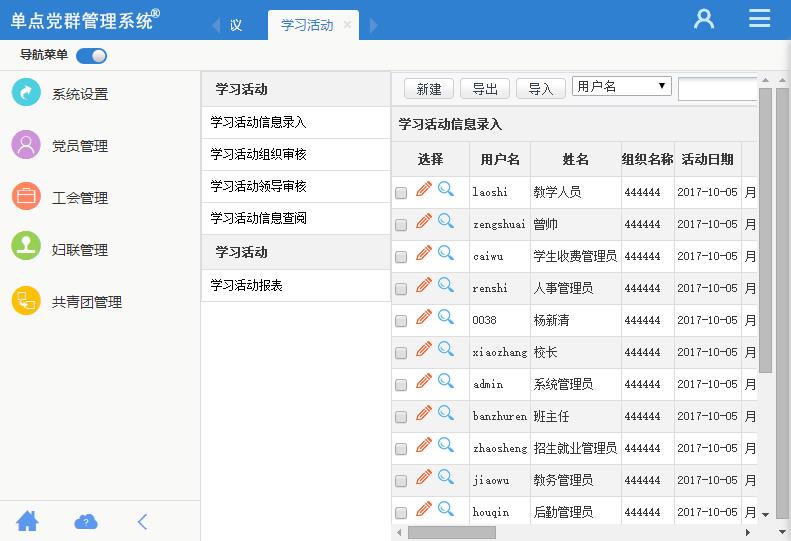Edit the laoshi row with pencil icon

(x=424, y=189)
